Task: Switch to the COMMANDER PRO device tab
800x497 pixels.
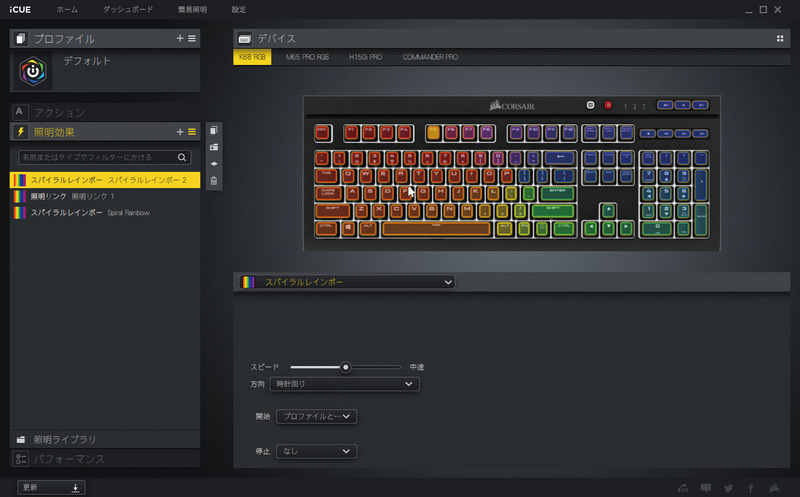Action: 430,57
